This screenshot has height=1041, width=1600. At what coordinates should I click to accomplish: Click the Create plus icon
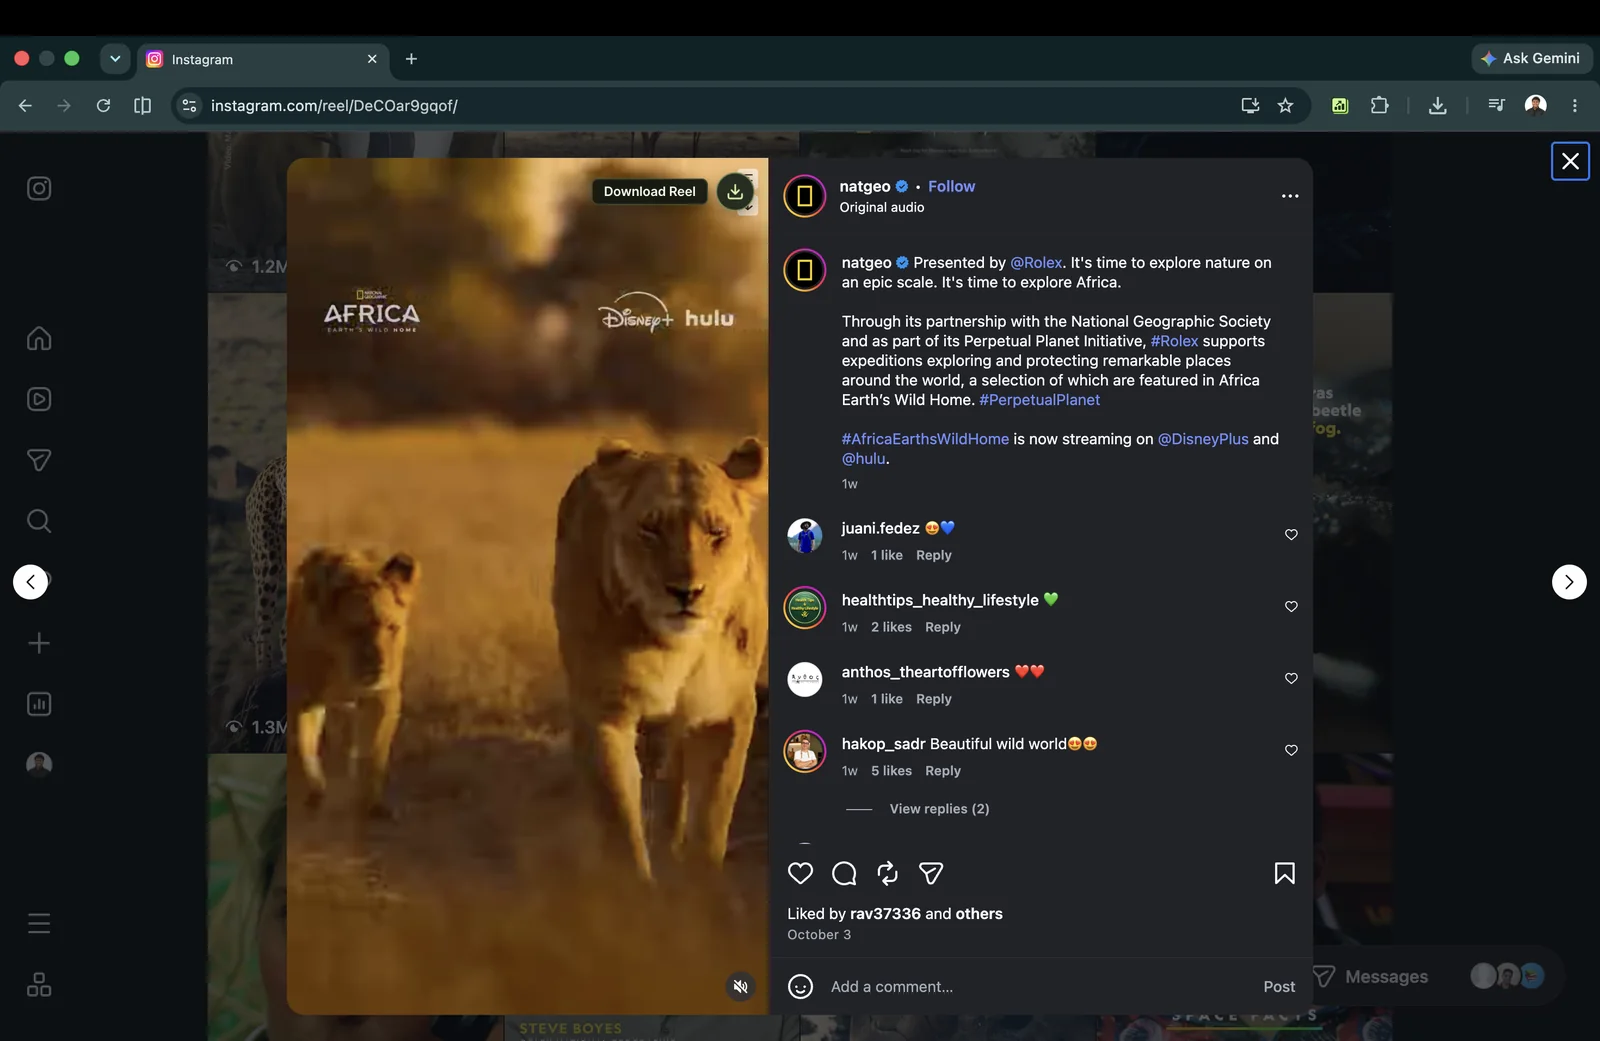tap(39, 643)
